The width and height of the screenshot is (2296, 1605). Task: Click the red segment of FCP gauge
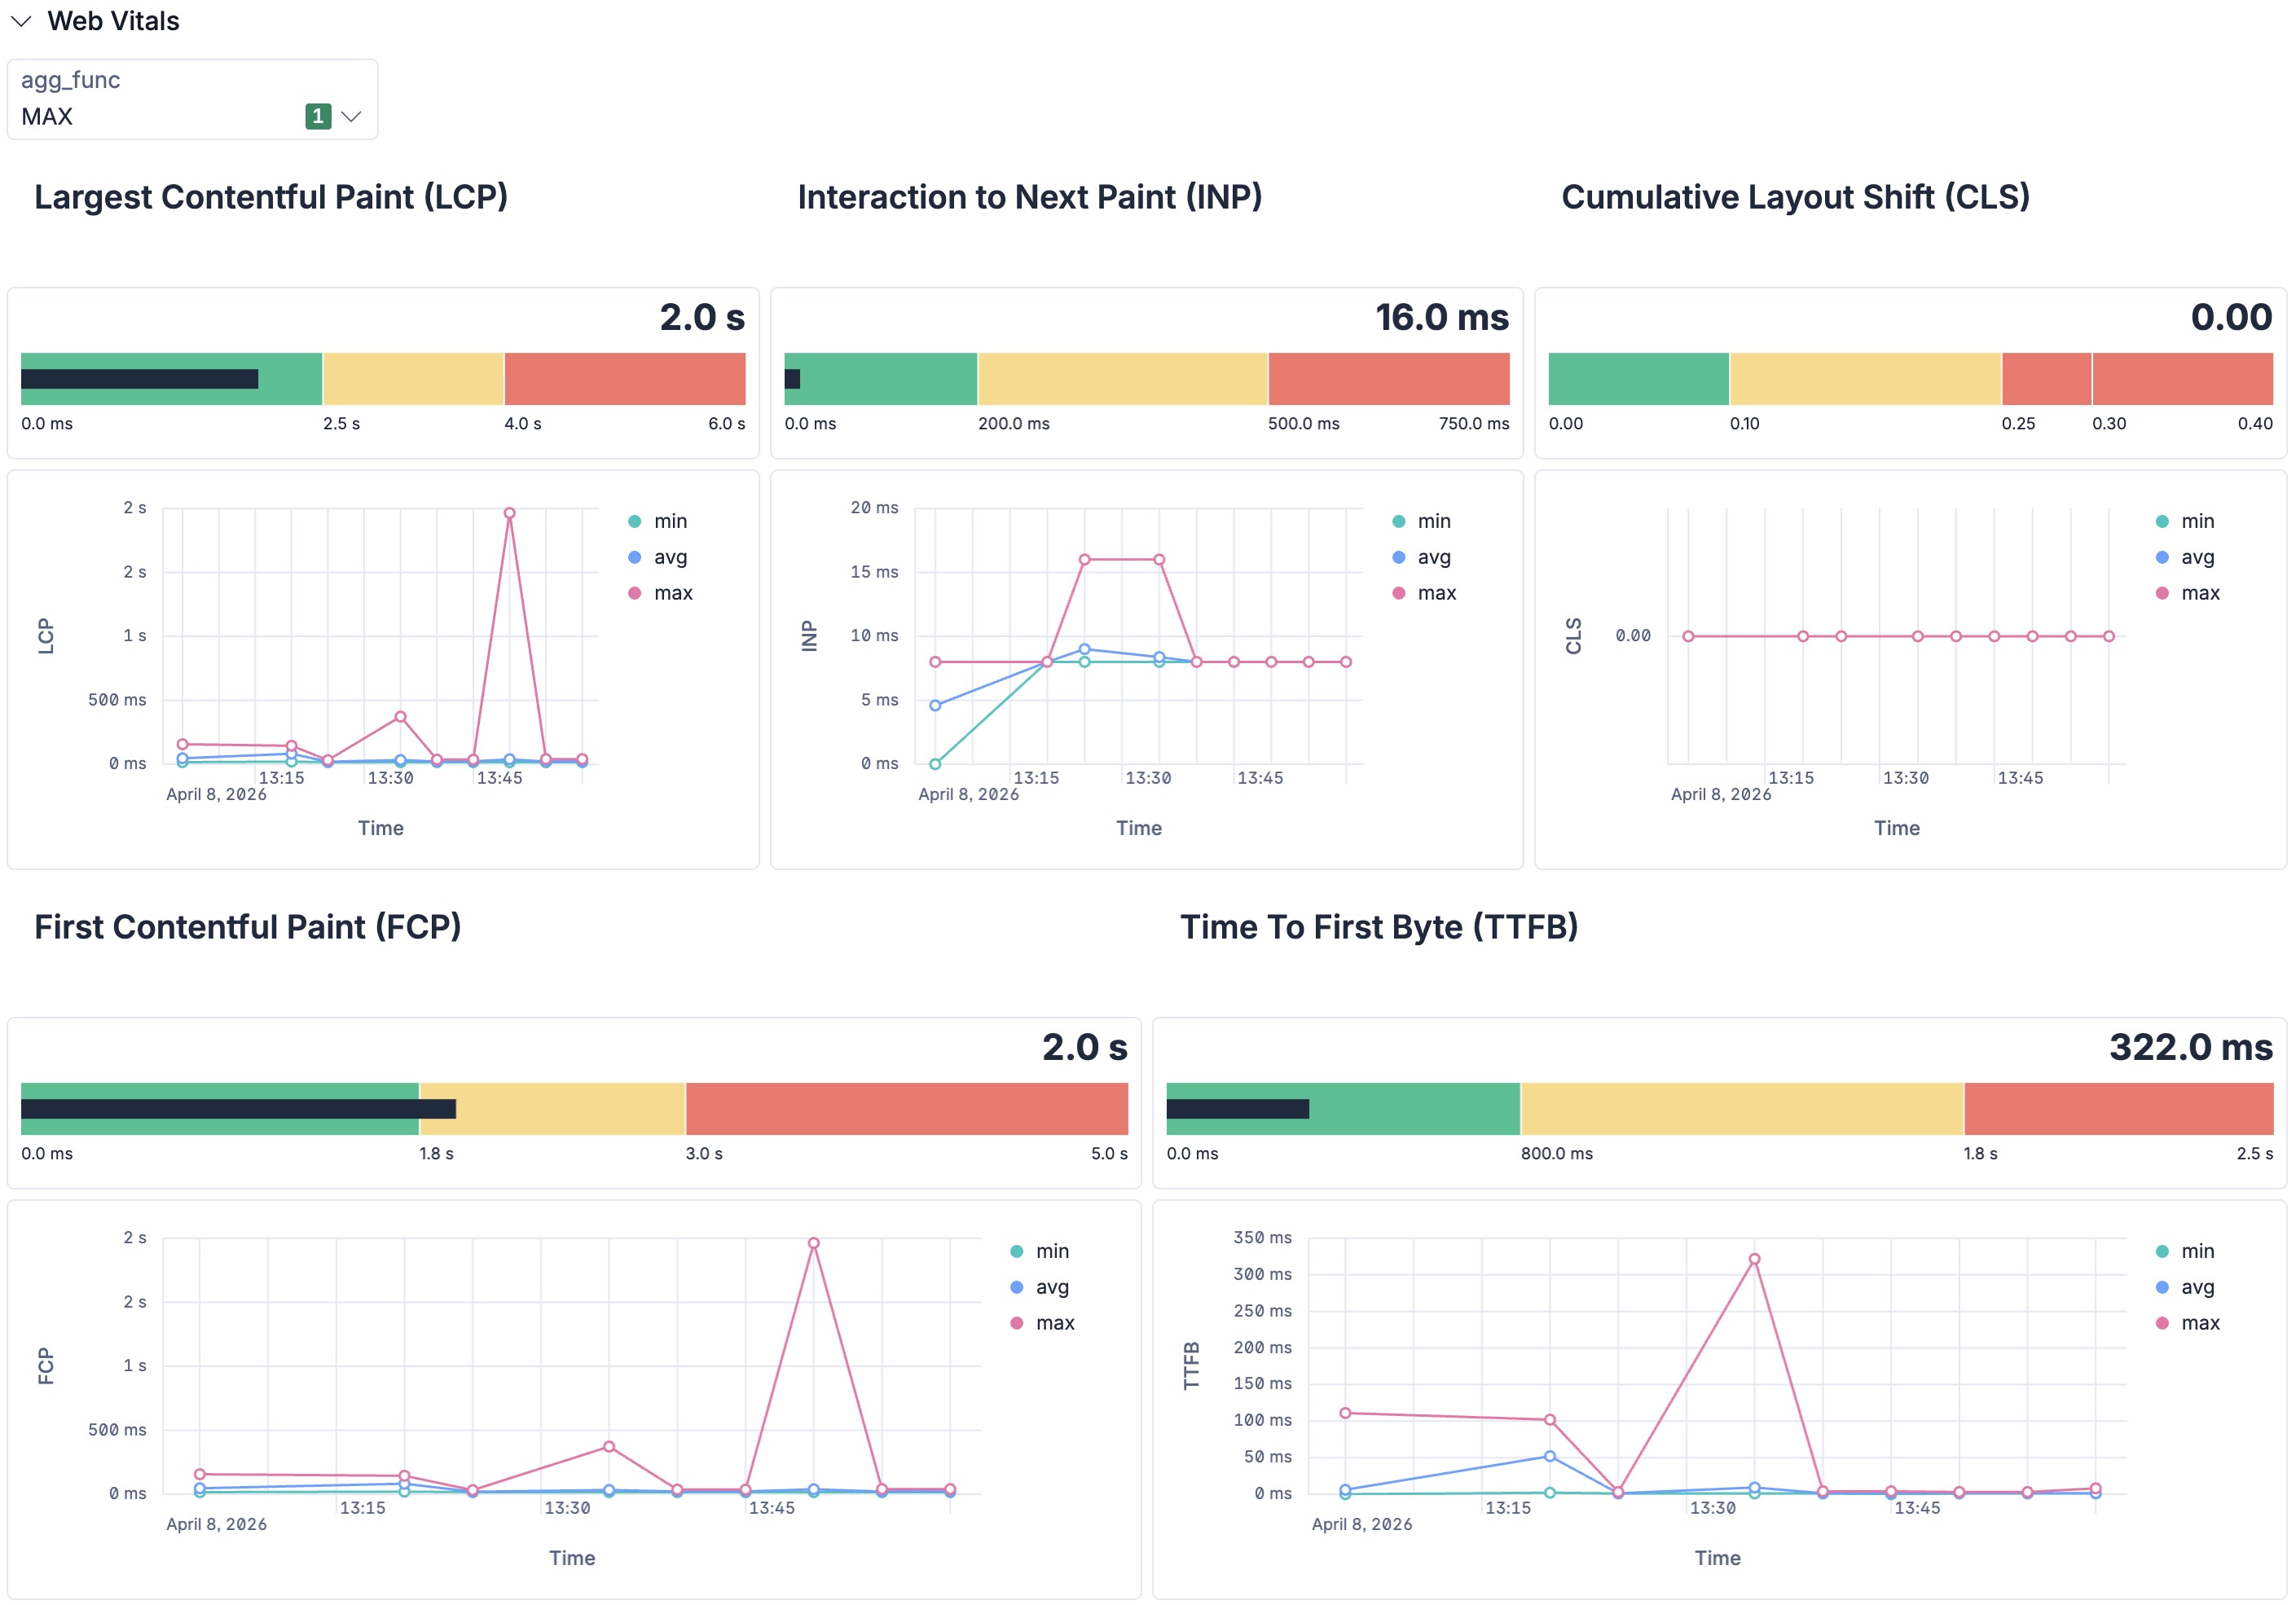[907, 1109]
